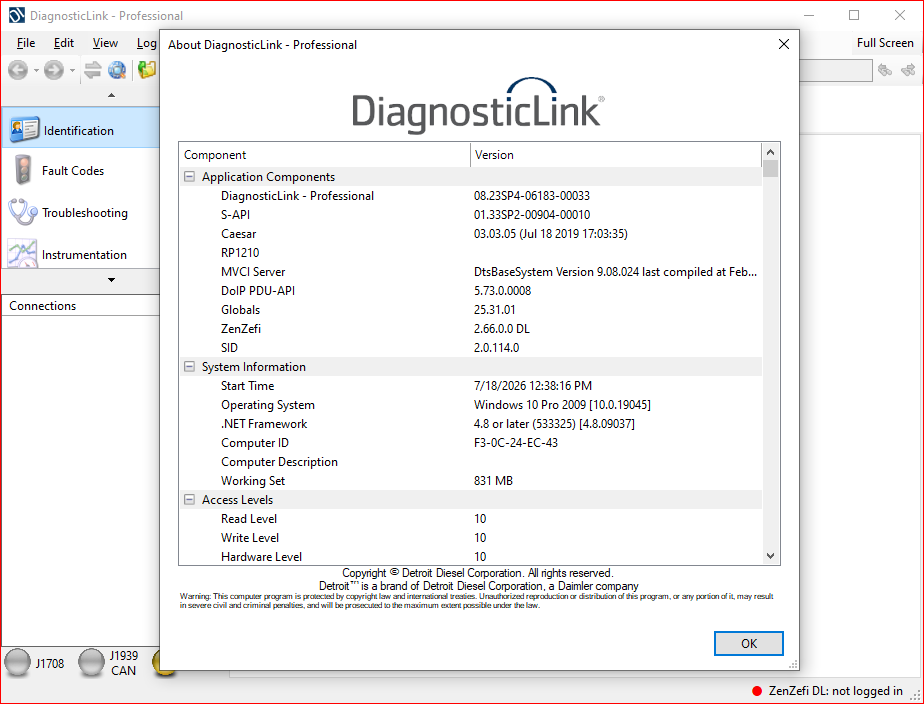Select the Troubleshooting sidebar label
Viewport: 924px width, 704px height.
(85, 213)
